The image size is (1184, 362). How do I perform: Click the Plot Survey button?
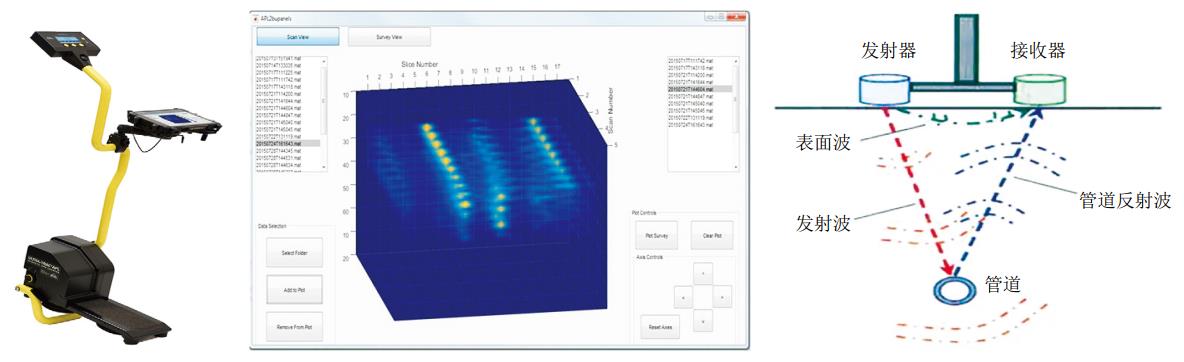(x=657, y=236)
